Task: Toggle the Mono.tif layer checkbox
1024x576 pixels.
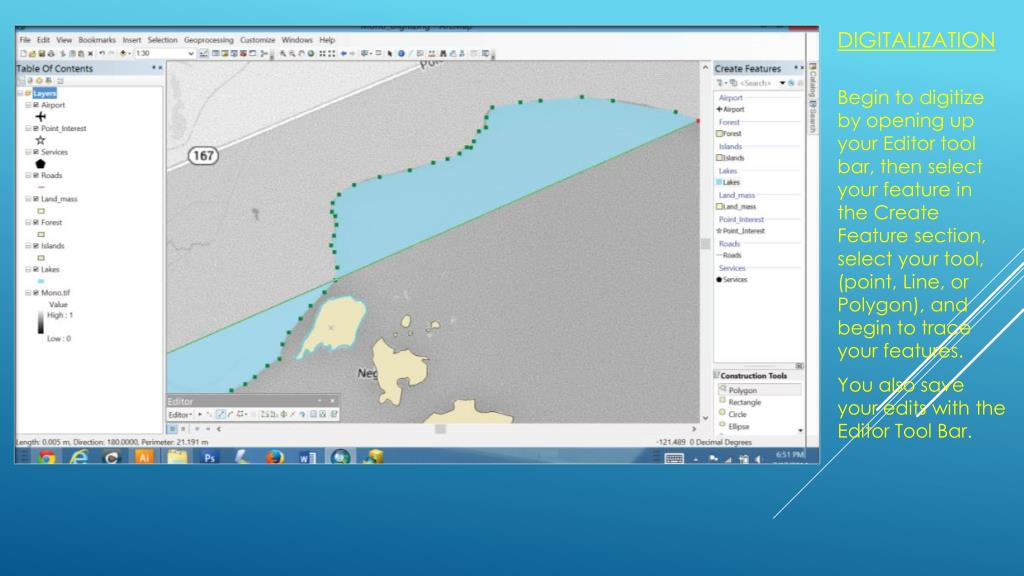Action: (36, 293)
